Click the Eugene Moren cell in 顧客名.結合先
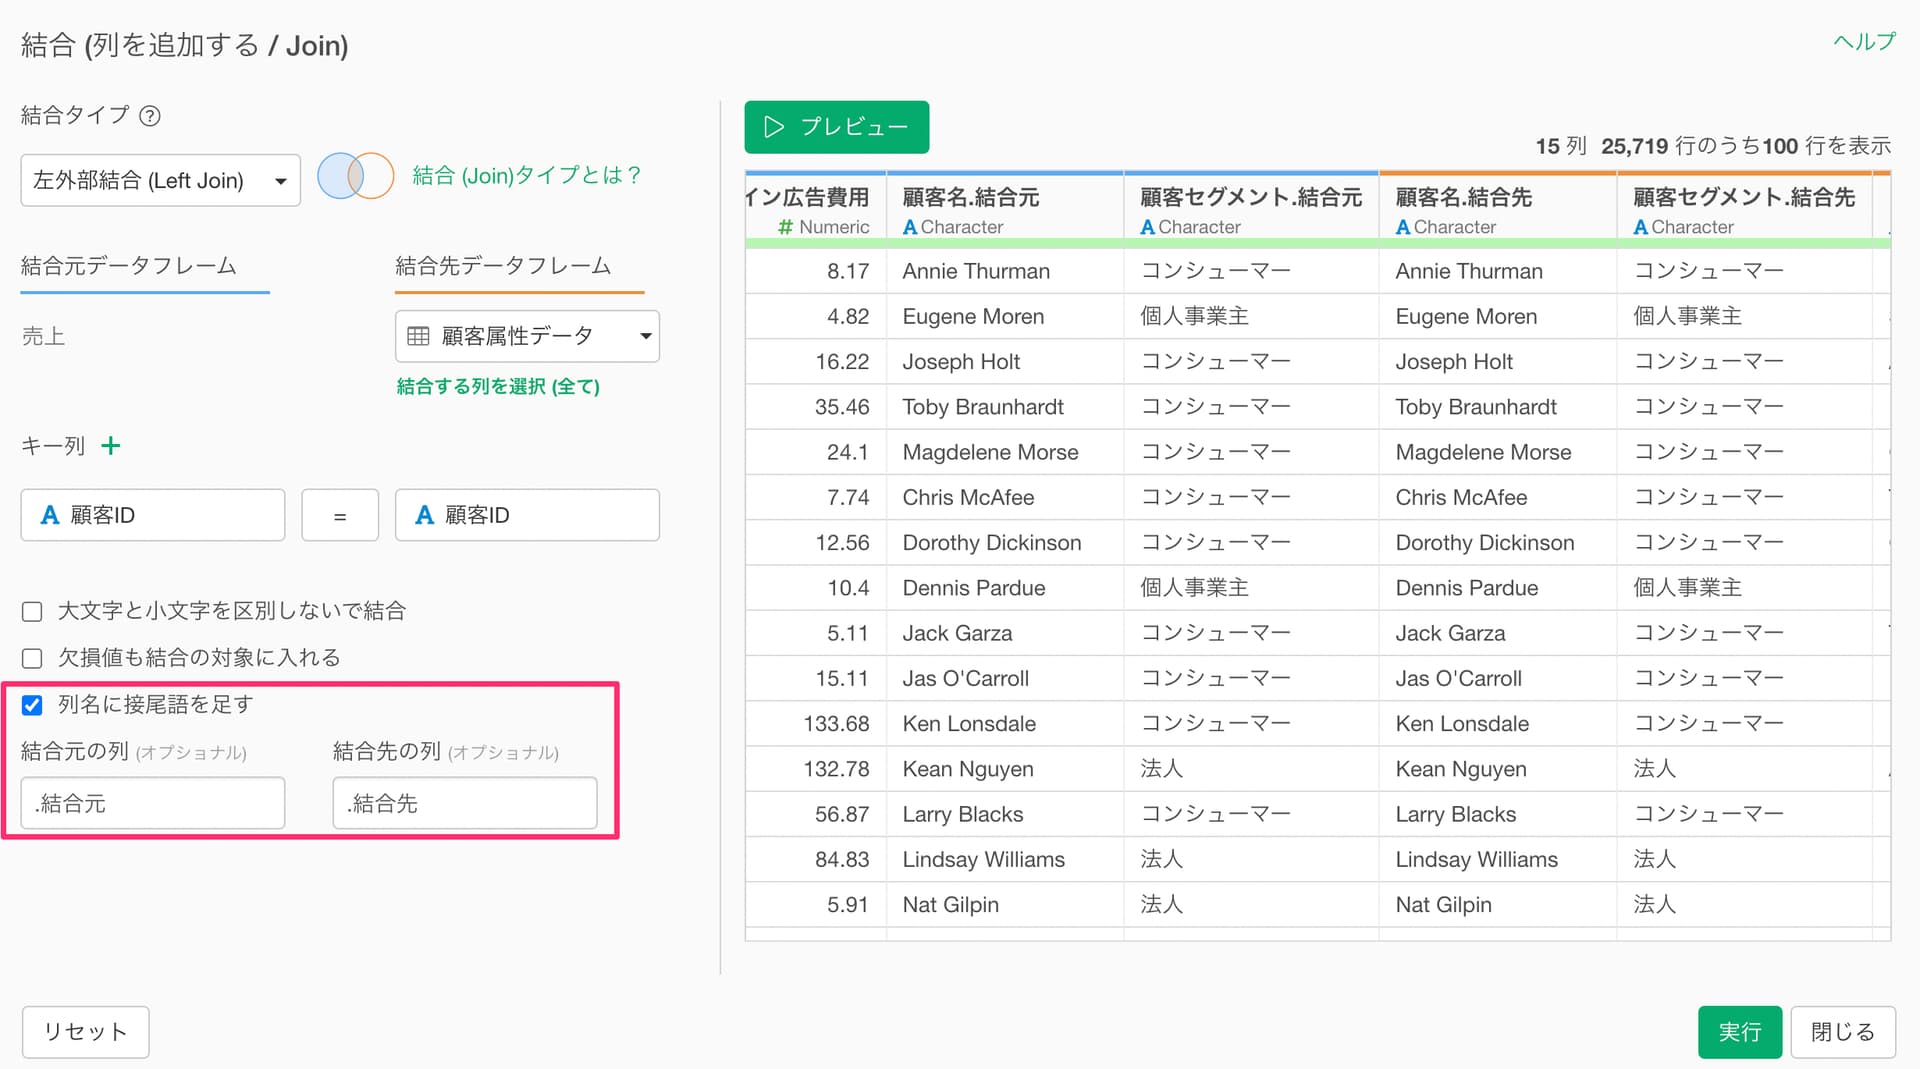1920x1069 pixels. click(x=1497, y=317)
